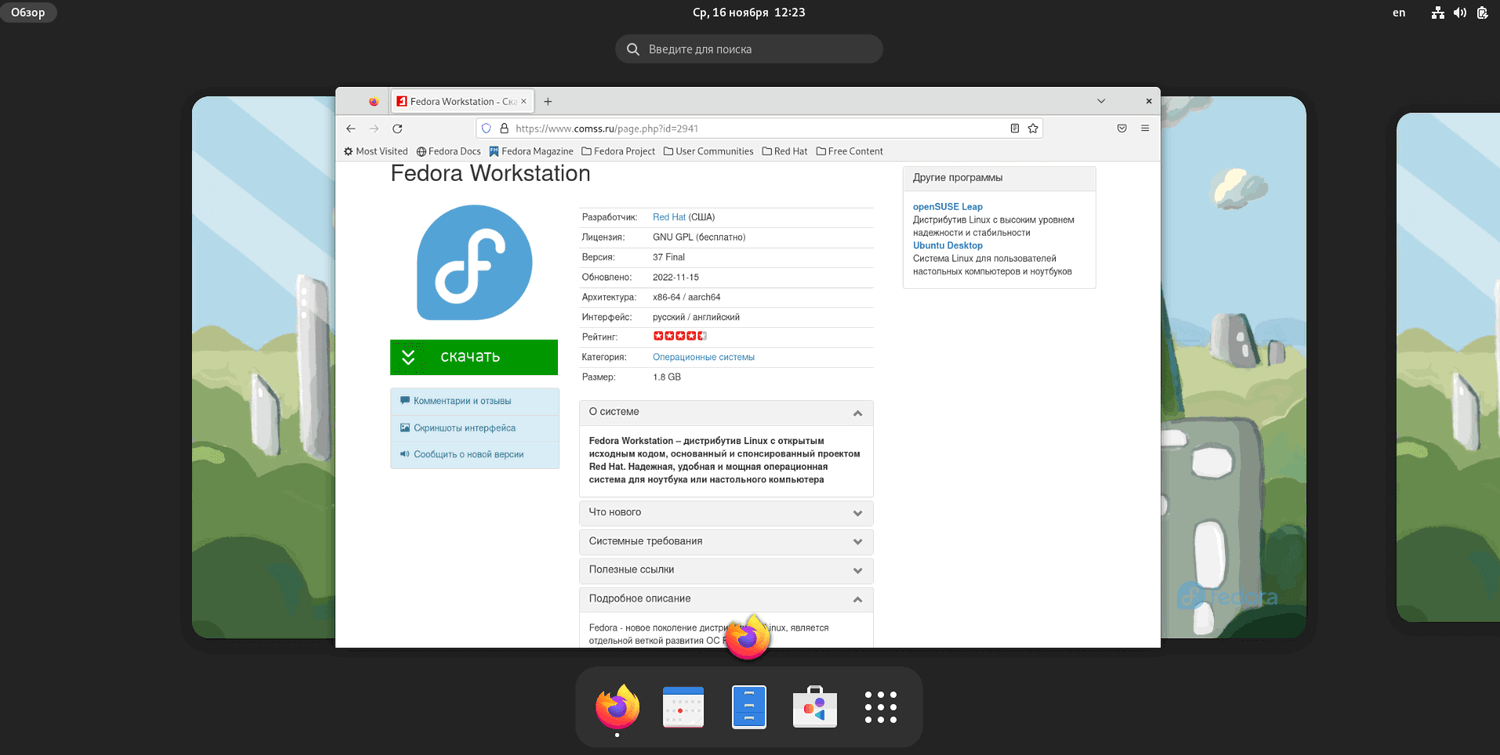Click the size value 1.8 GB
This screenshot has width=1500, height=755.
667,377
